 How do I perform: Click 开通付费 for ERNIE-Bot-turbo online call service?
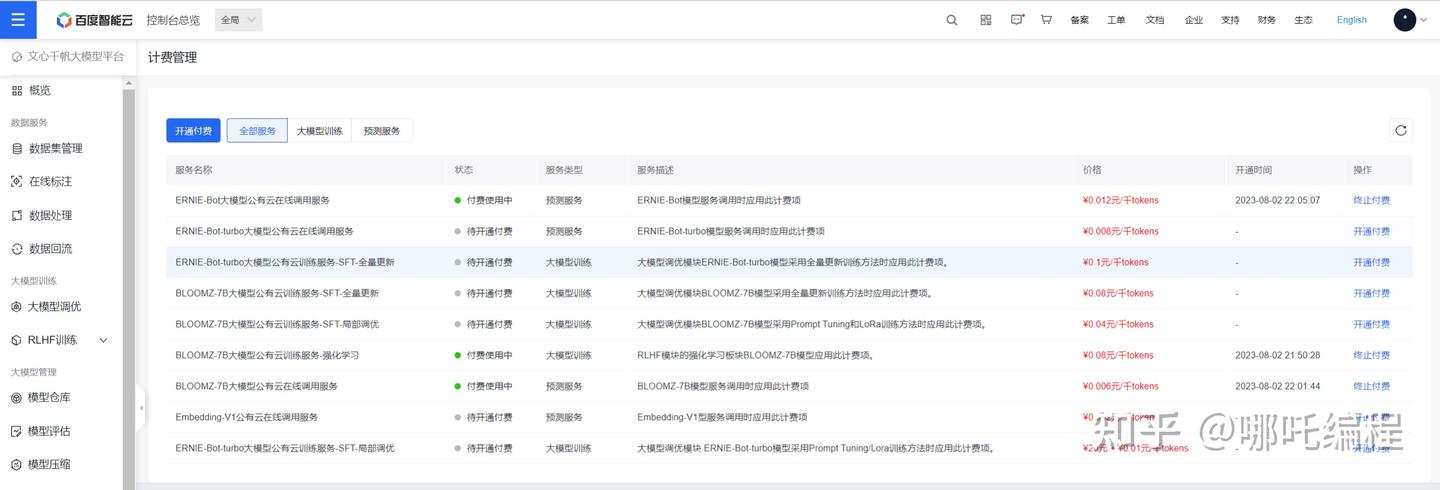(1371, 231)
